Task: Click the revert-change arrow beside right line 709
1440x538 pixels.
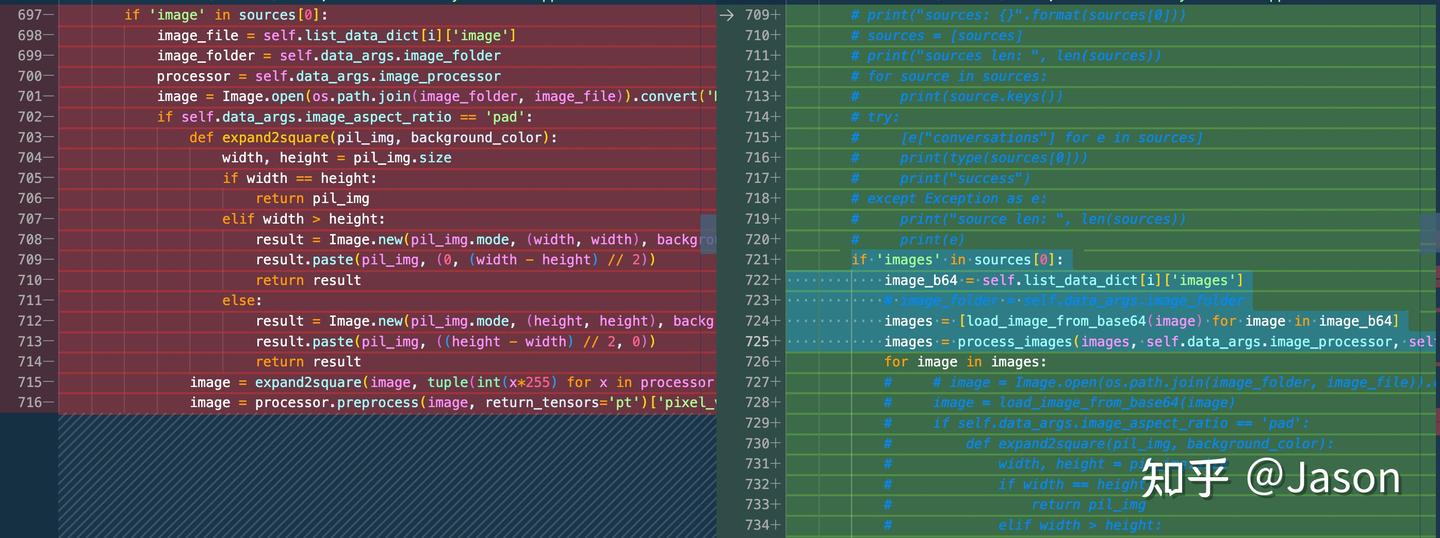Action: [727, 15]
